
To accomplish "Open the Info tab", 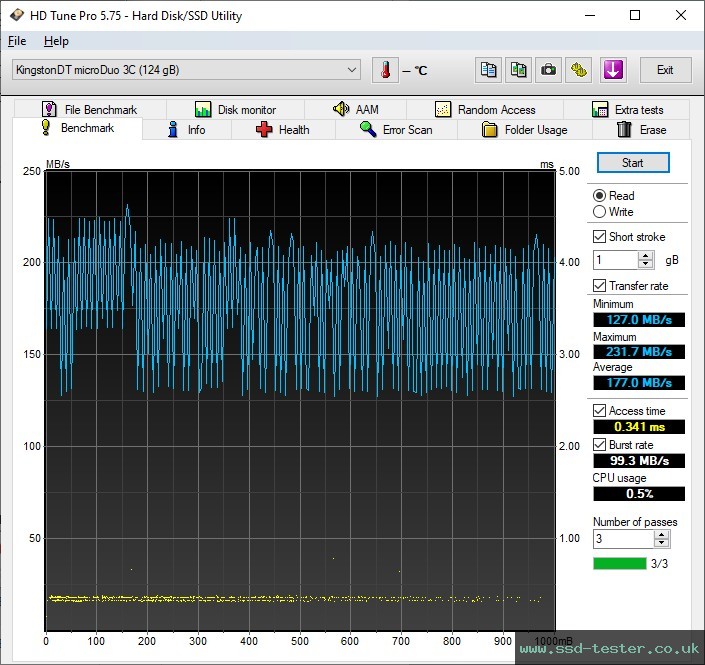I will tap(187, 130).
